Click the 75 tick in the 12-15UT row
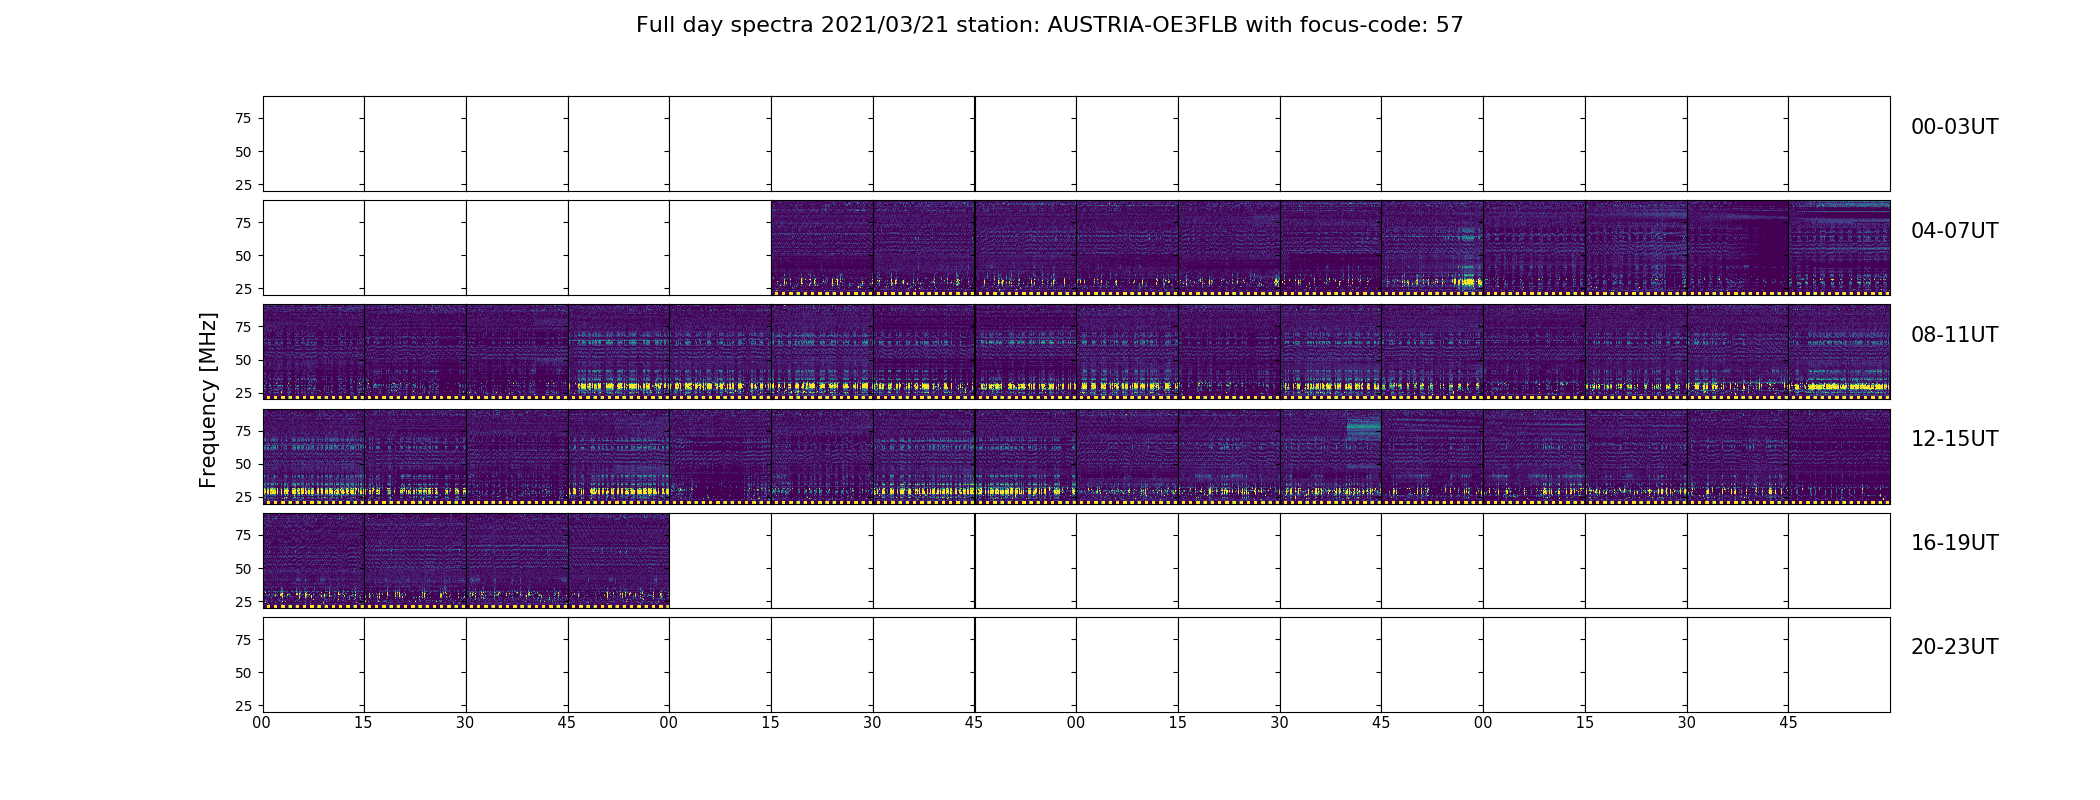The width and height of the screenshot is (2100, 800). coord(243,431)
